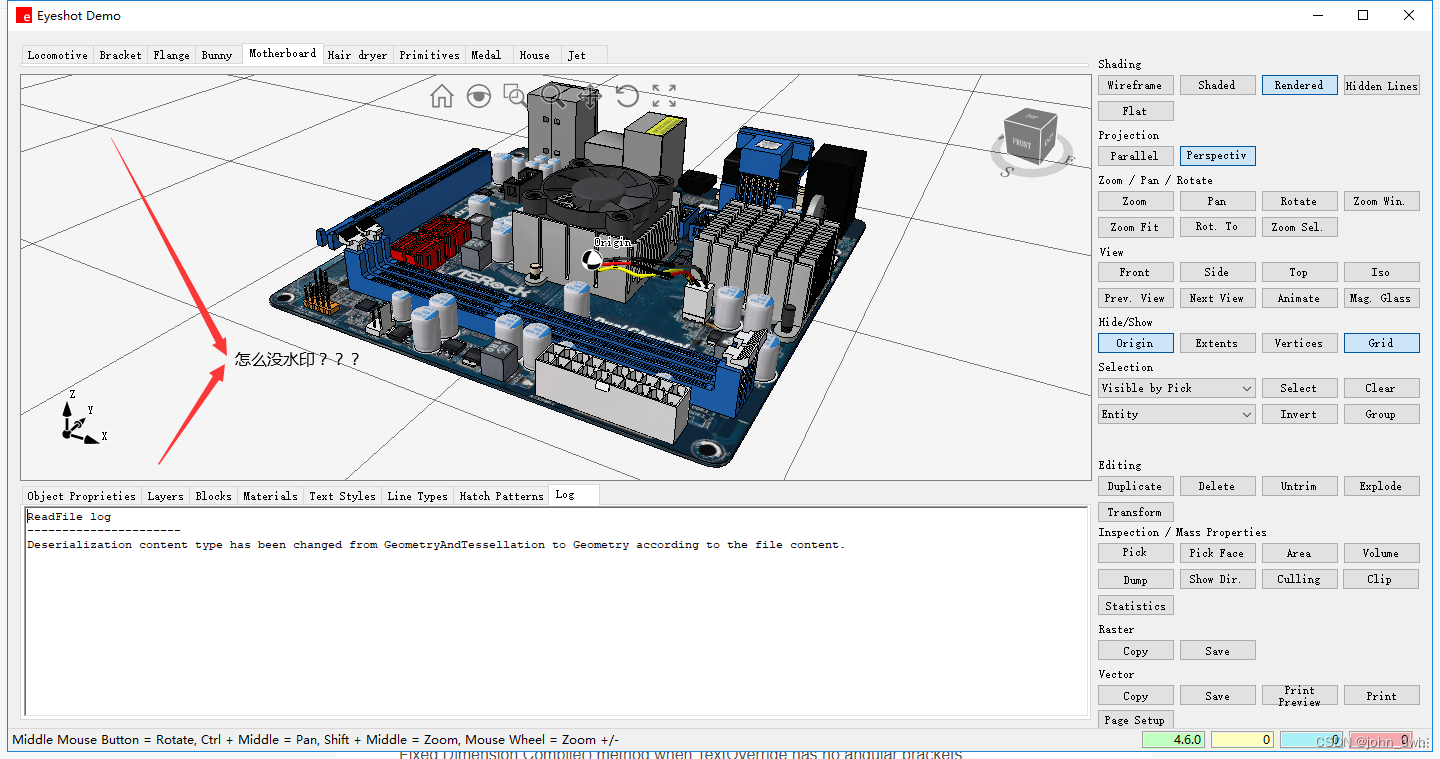Click the Eyeshot Demo app icon in title bar
Image resolution: width=1440 pixels, height=759 pixels.
[x=23, y=15]
